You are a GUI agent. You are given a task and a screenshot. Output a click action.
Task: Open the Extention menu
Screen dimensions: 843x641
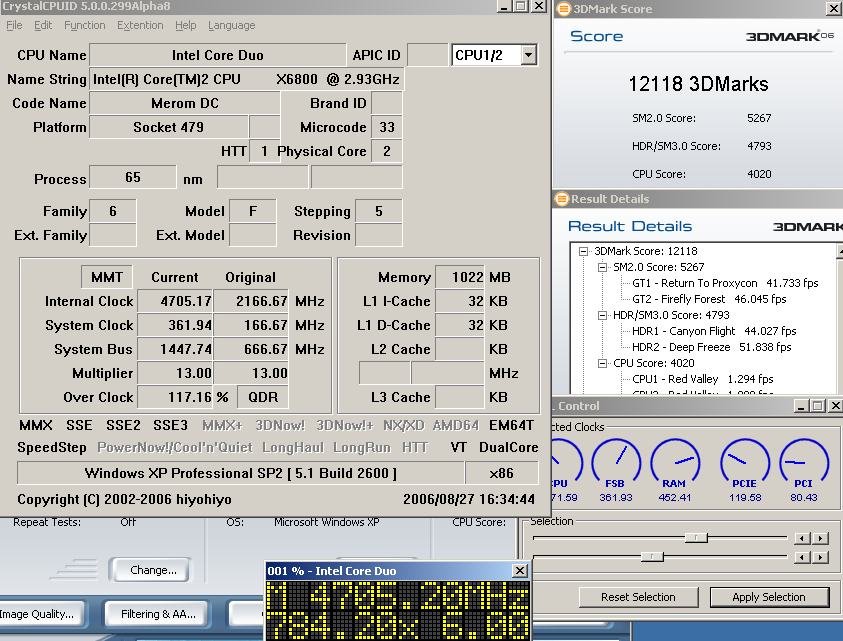pyautogui.click(x=140, y=25)
